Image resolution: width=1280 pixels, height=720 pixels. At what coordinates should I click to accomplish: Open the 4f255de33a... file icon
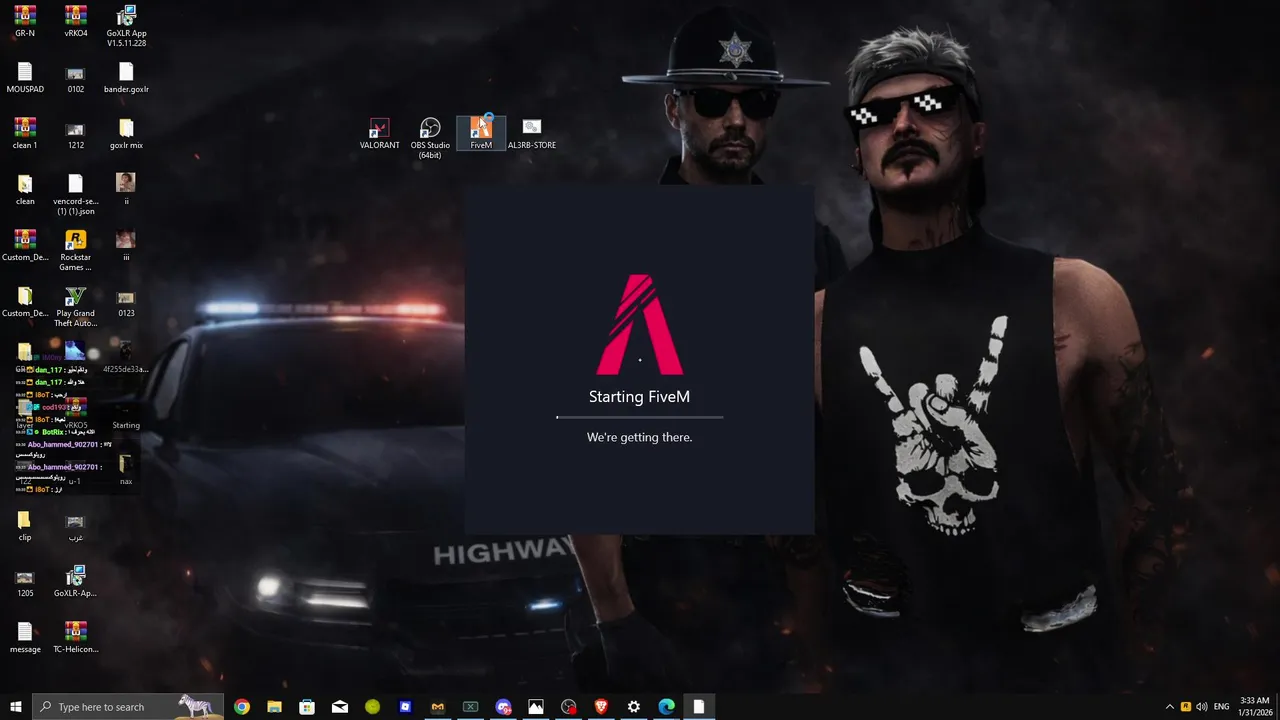[x=126, y=358]
